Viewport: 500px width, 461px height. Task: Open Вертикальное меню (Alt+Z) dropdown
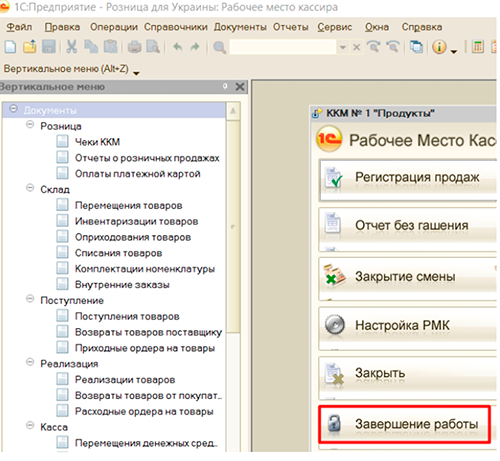coord(136,73)
